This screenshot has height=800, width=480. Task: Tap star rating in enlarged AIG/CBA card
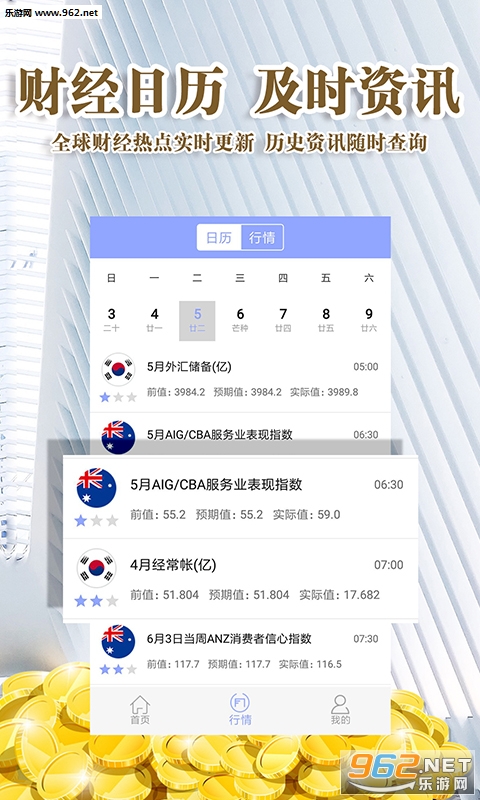[x=96, y=520]
